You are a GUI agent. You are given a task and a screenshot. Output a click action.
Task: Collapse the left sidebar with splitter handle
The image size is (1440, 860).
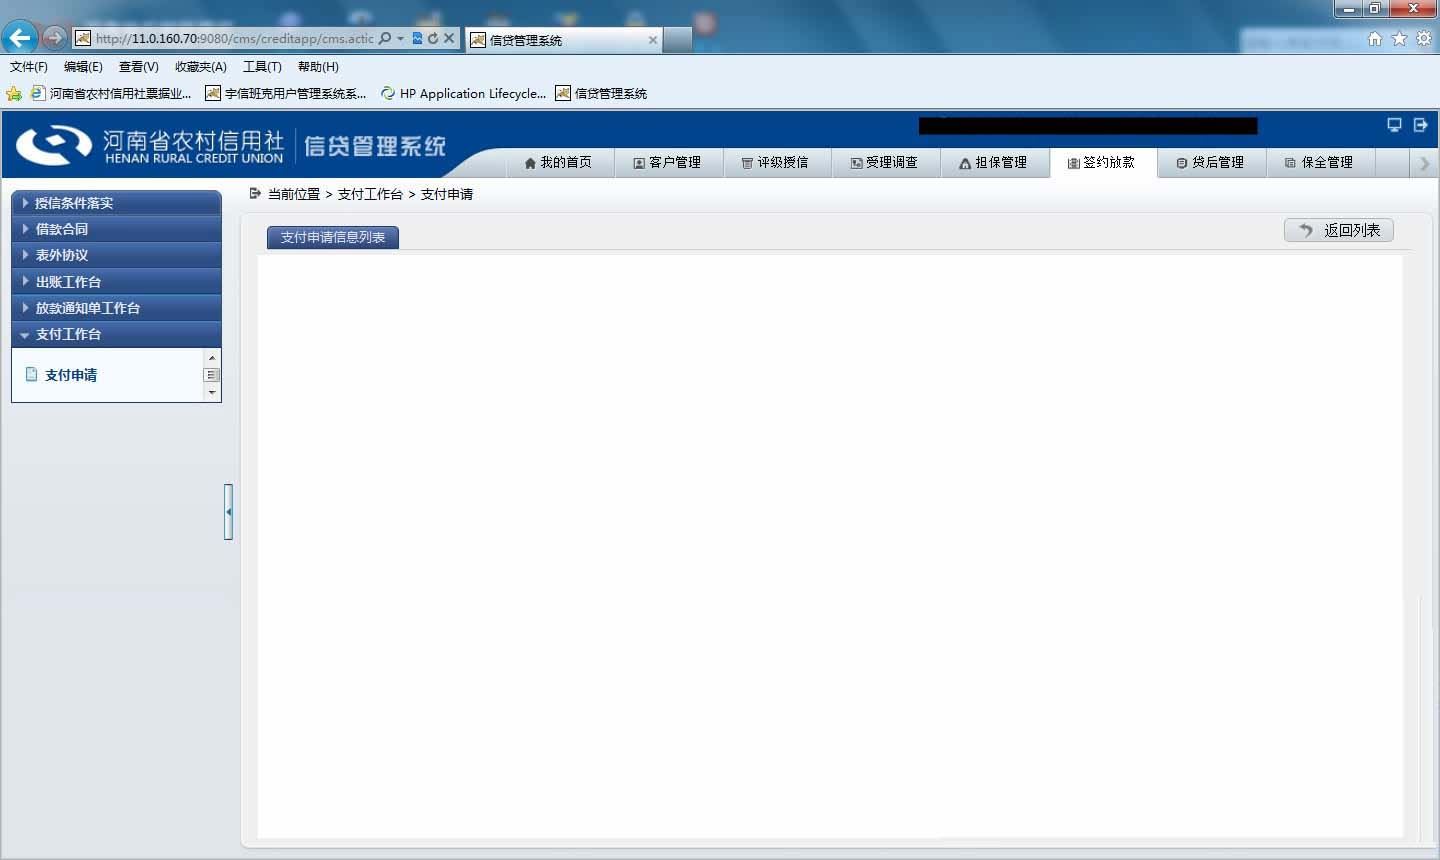(228, 512)
